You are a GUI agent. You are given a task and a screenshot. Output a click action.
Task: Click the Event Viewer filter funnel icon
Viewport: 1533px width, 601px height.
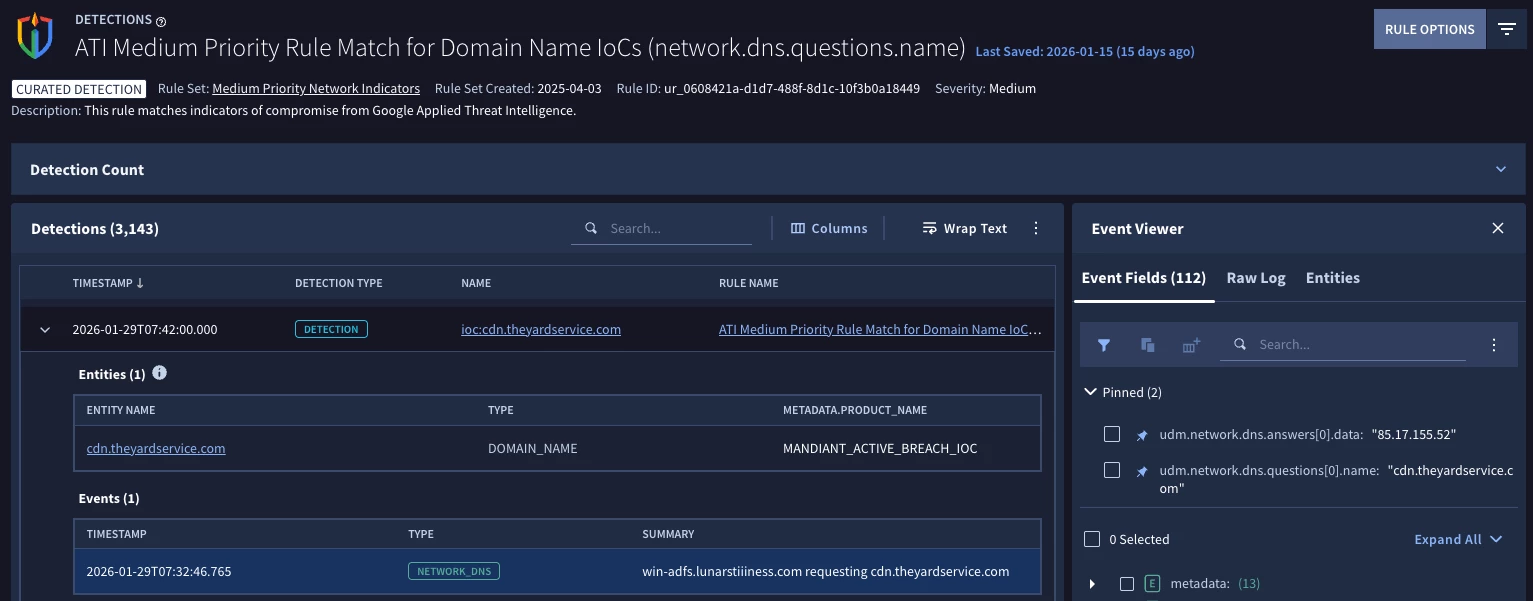pyautogui.click(x=1104, y=344)
